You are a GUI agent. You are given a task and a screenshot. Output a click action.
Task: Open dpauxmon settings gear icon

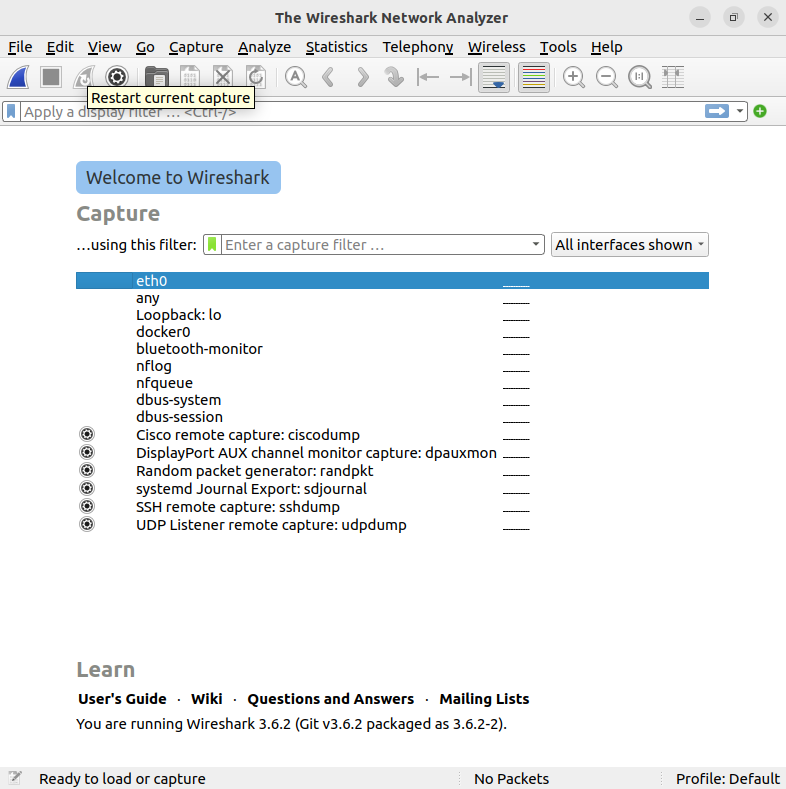pos(87,452)
